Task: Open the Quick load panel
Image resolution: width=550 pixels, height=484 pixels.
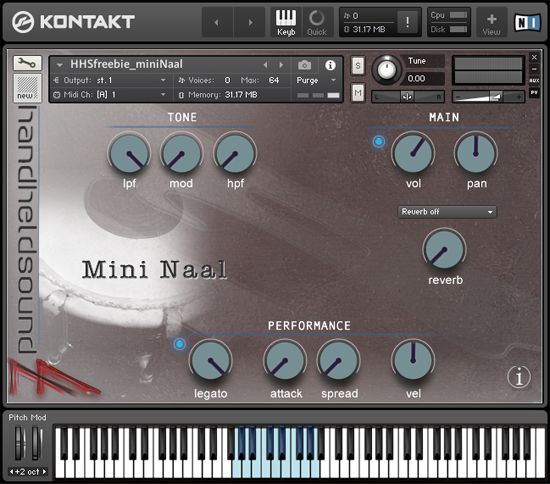Action: (x=316, y=22)
